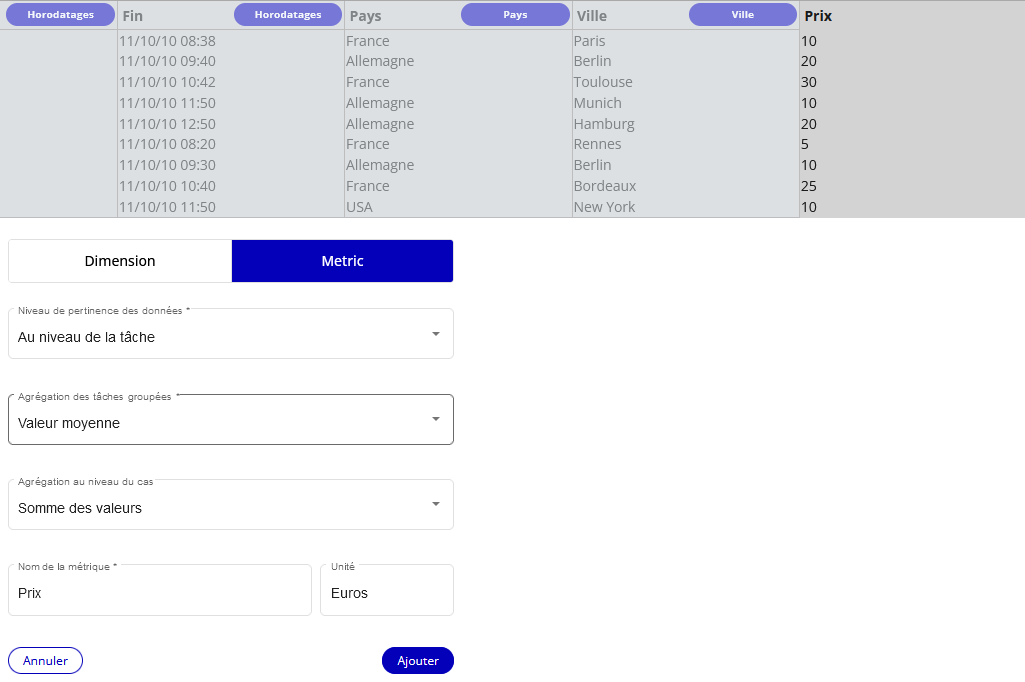Click the purple Ville chip
Screen dimensions: 1025x682
point(742,15)
